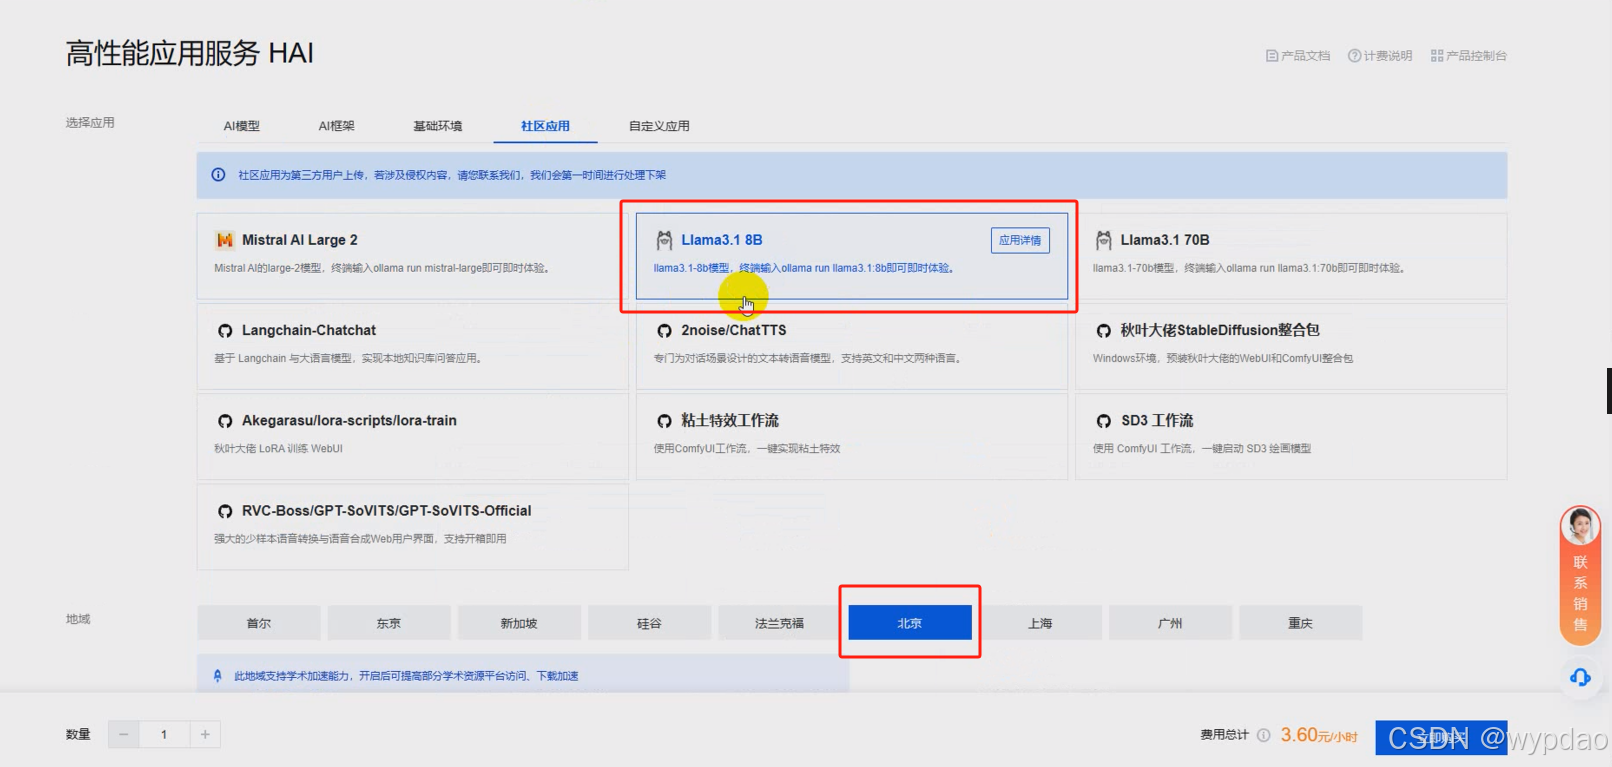The height and width of the screenshot is (767, 1612).
Task: Open the AI模型 tab
Action: tap(241, 126)
